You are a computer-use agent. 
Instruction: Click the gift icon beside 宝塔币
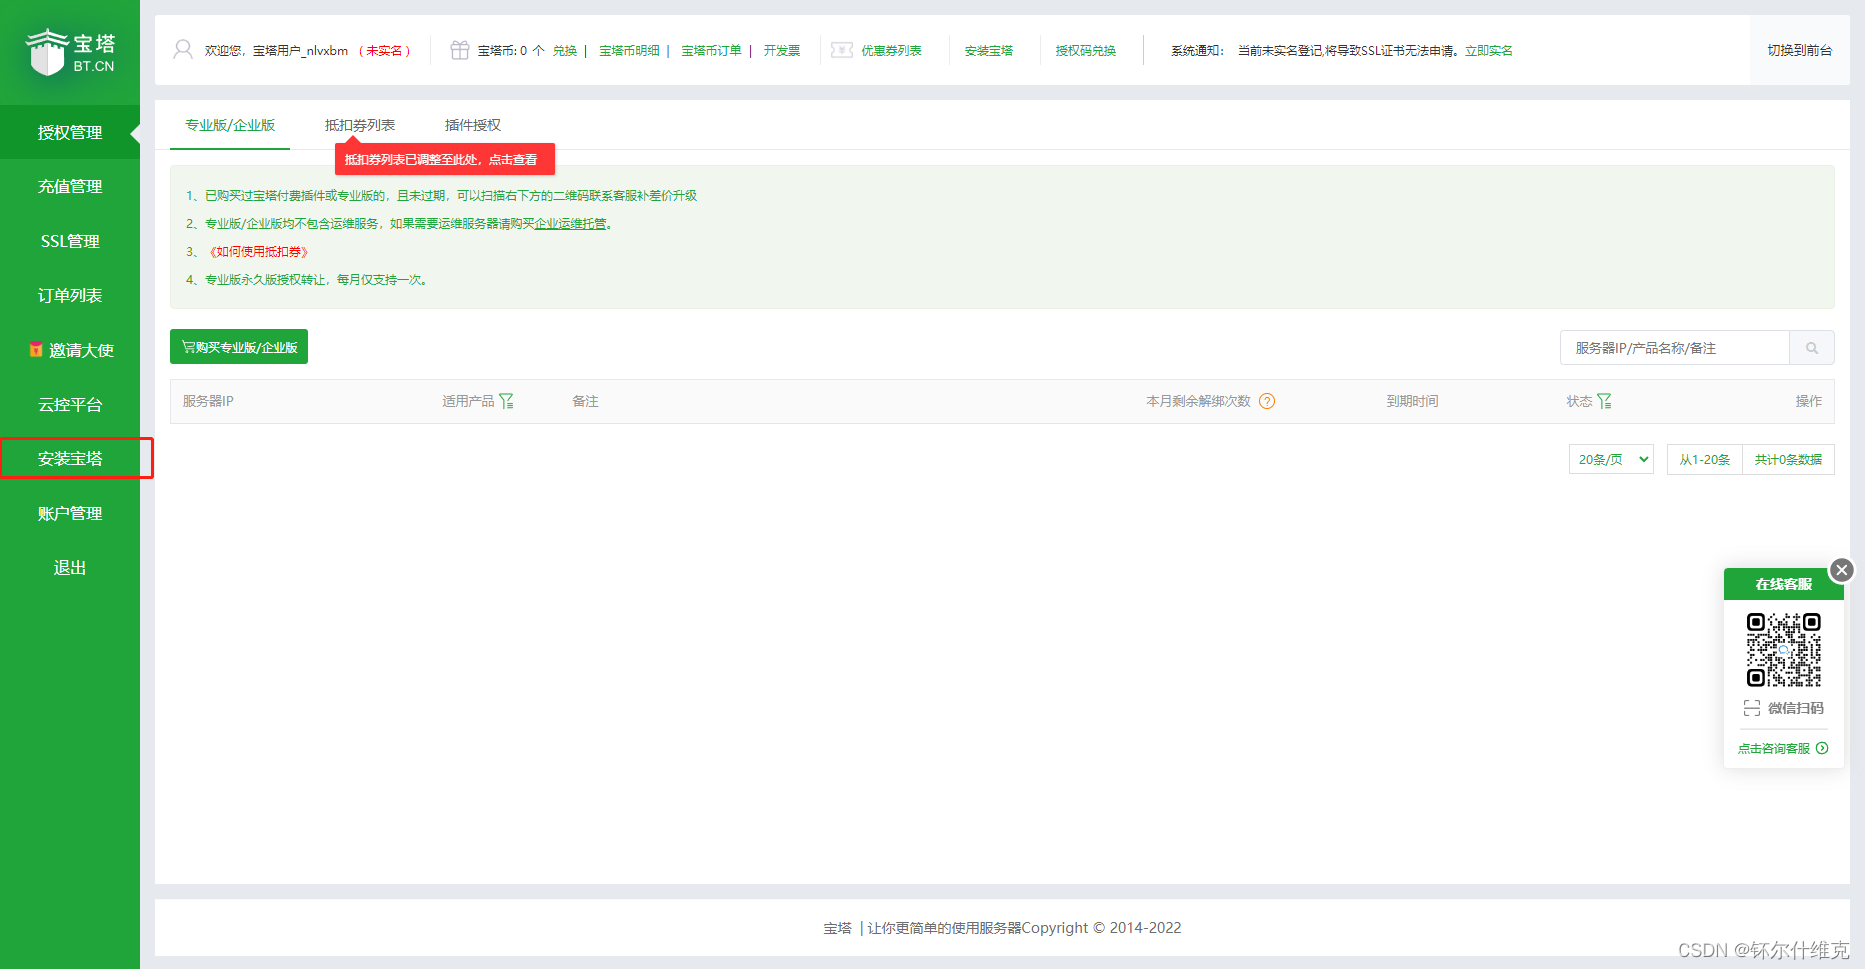pos(459,50)
